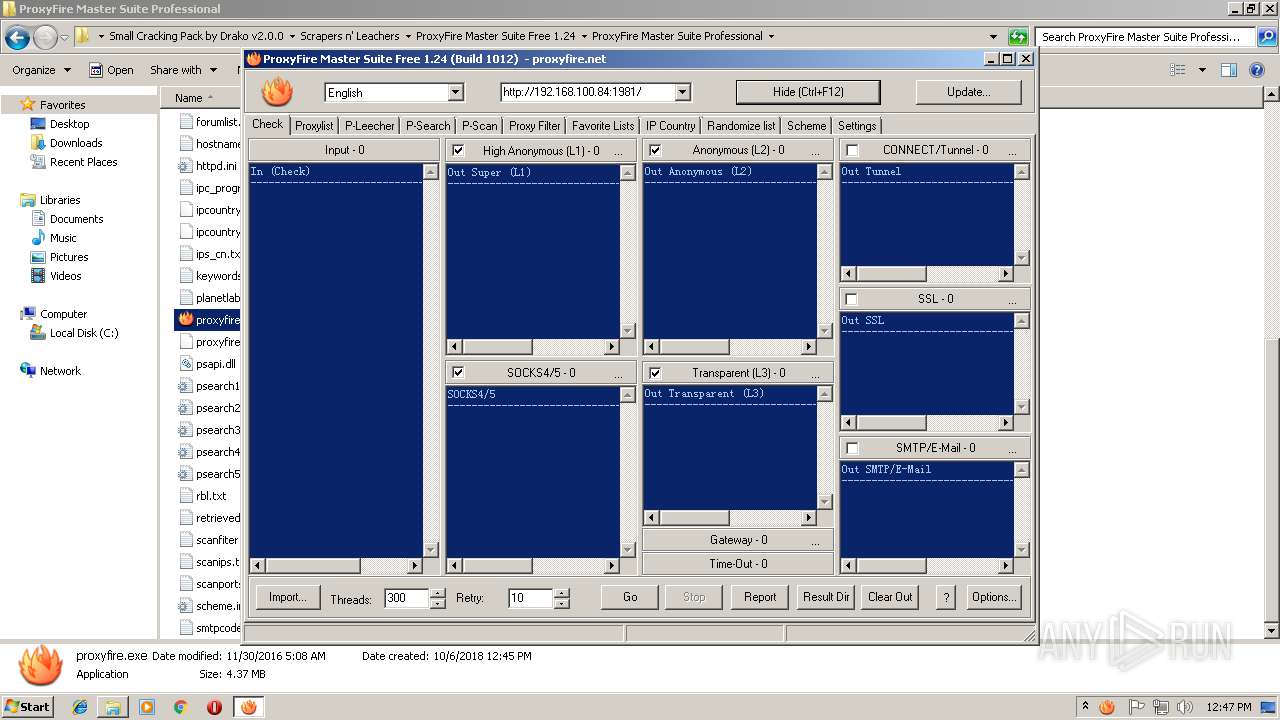This screenshot has width=1280, height=720.
Task: Click the Report button
Action: pos(760,597)
